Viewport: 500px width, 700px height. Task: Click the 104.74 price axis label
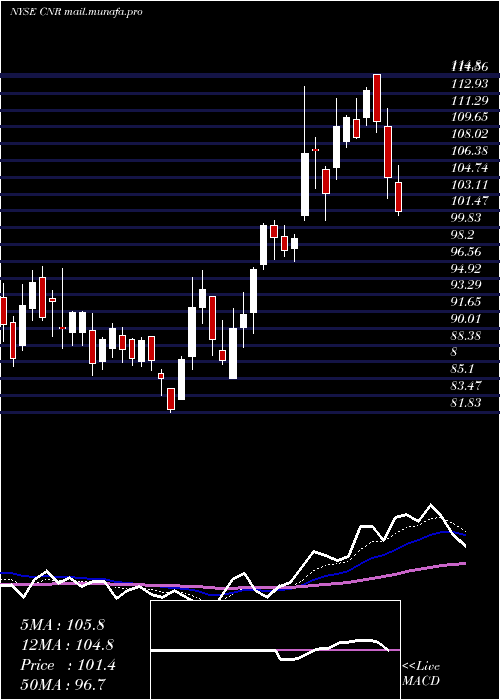pos(470,167)
